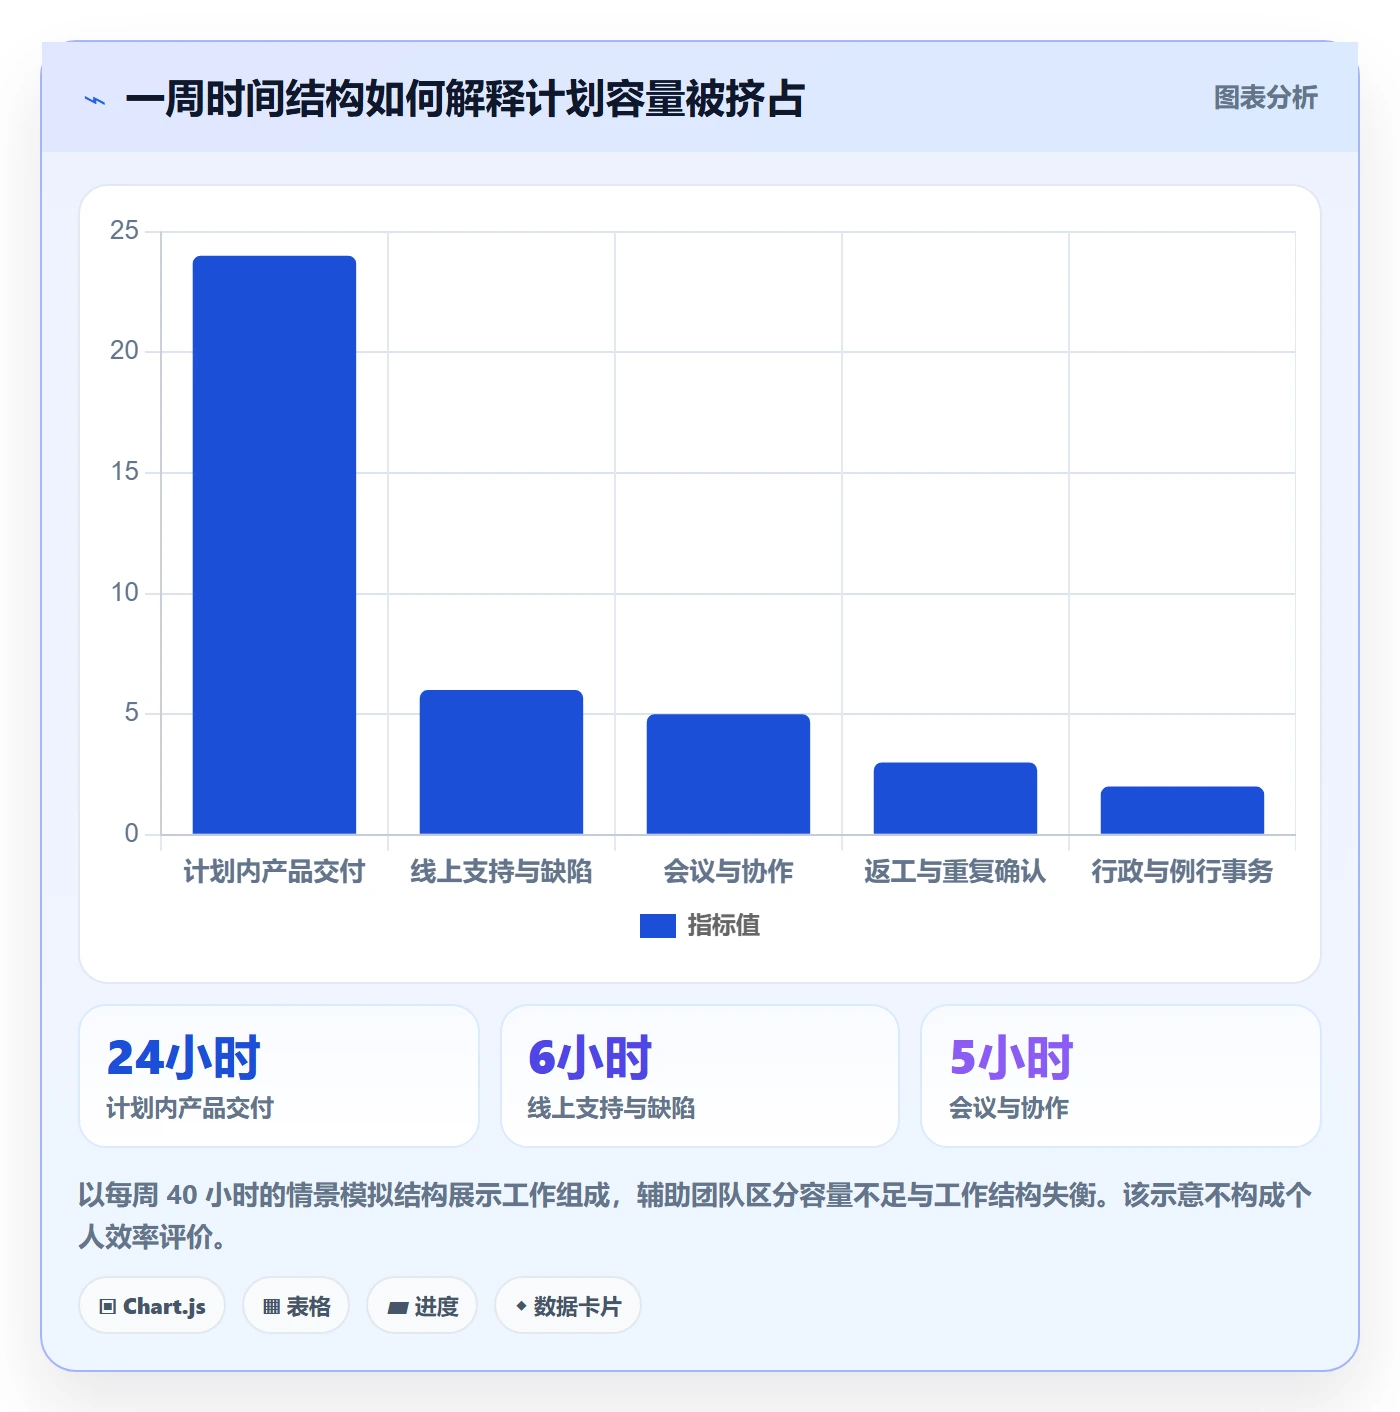Click the 行政与例行事务 bar in chart
The height and width of the screenshot is (1412, 1400).
(1182, 810)
